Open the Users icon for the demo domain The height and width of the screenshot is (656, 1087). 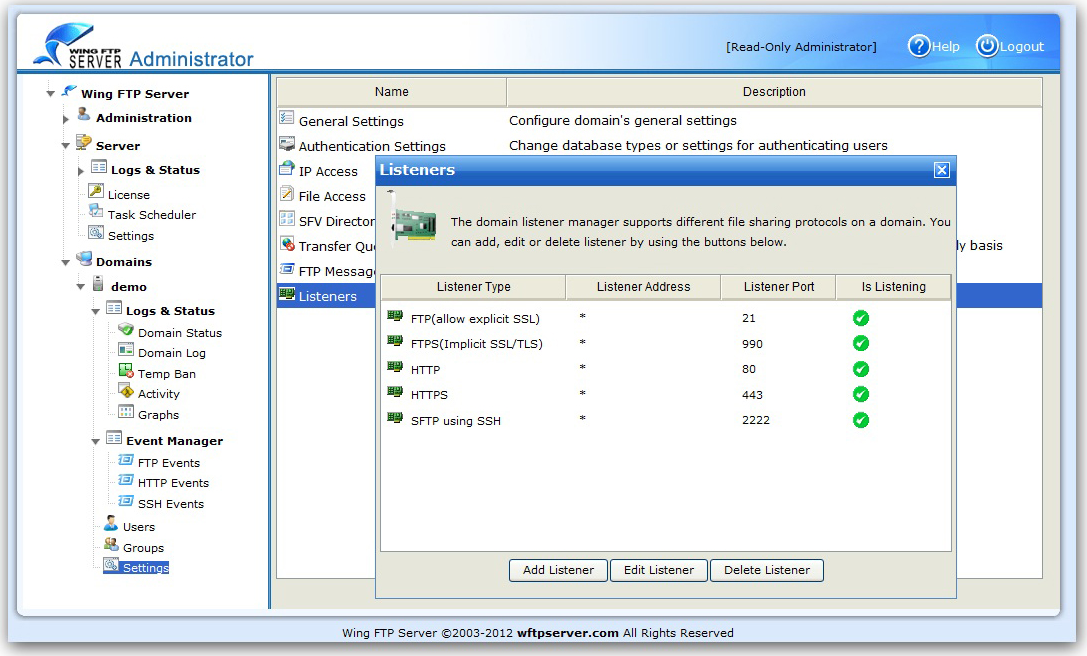tap(113, 526)
